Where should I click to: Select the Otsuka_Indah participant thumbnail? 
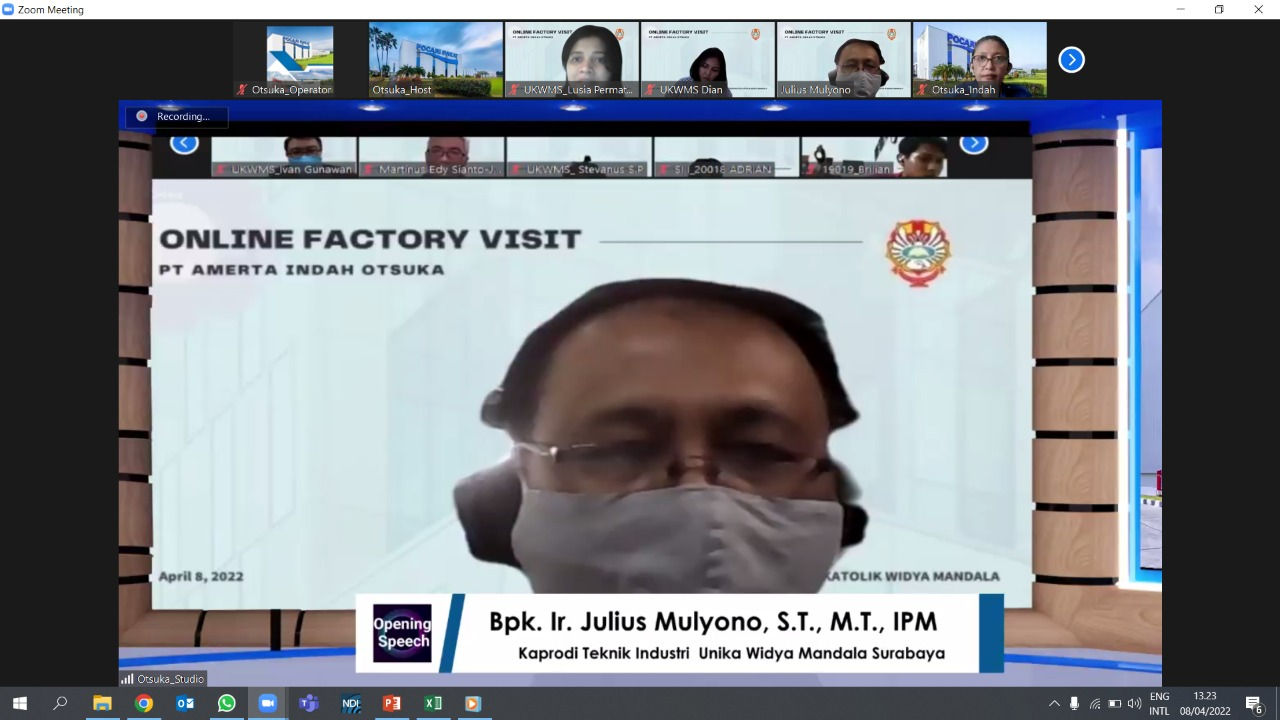click(x=980, y=60)
